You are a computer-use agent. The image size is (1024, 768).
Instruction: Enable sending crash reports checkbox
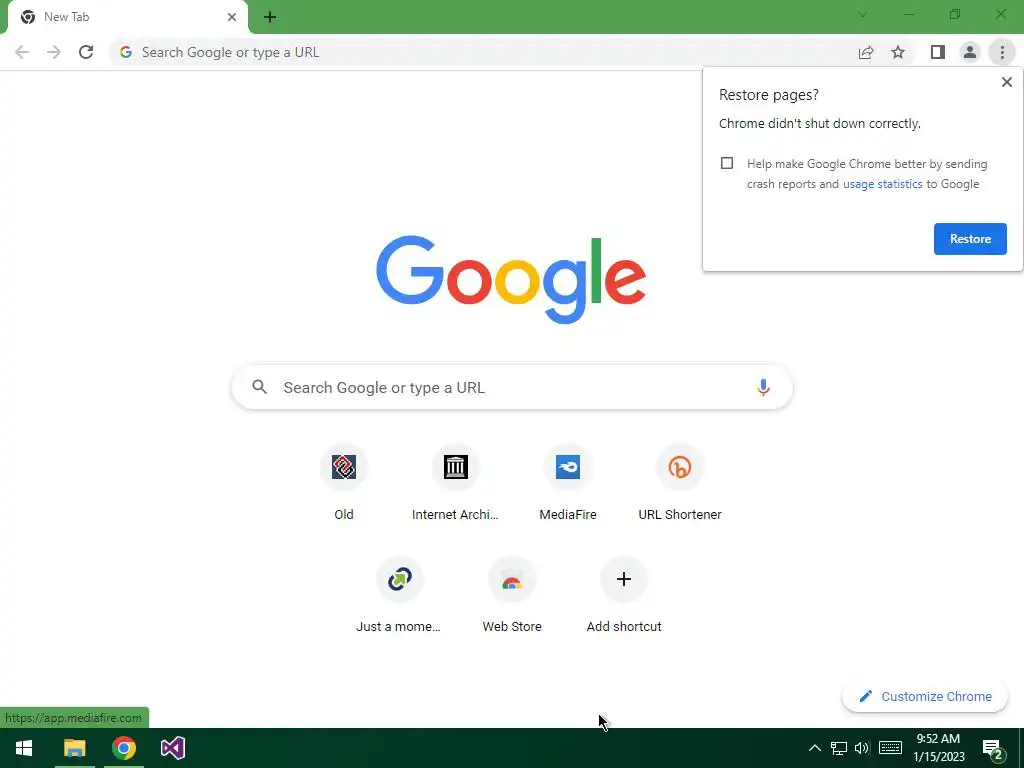coord(727,163)
